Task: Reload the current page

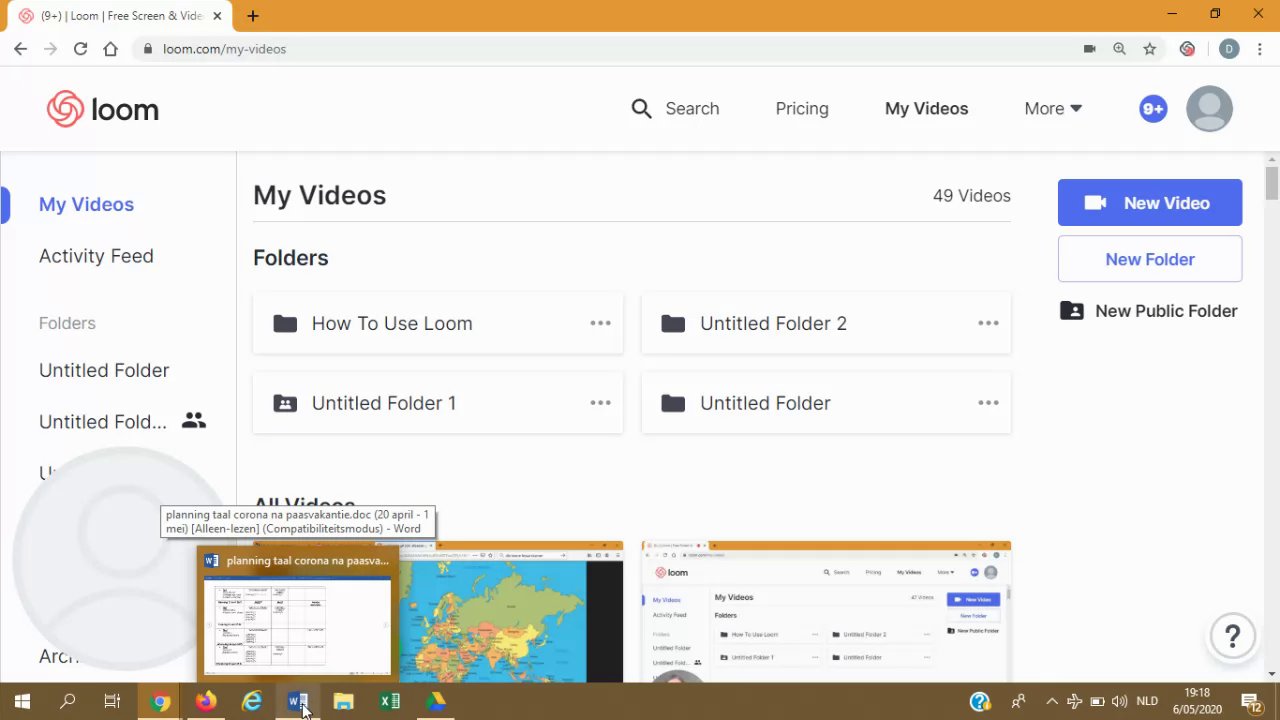Action: pos(80,49)
